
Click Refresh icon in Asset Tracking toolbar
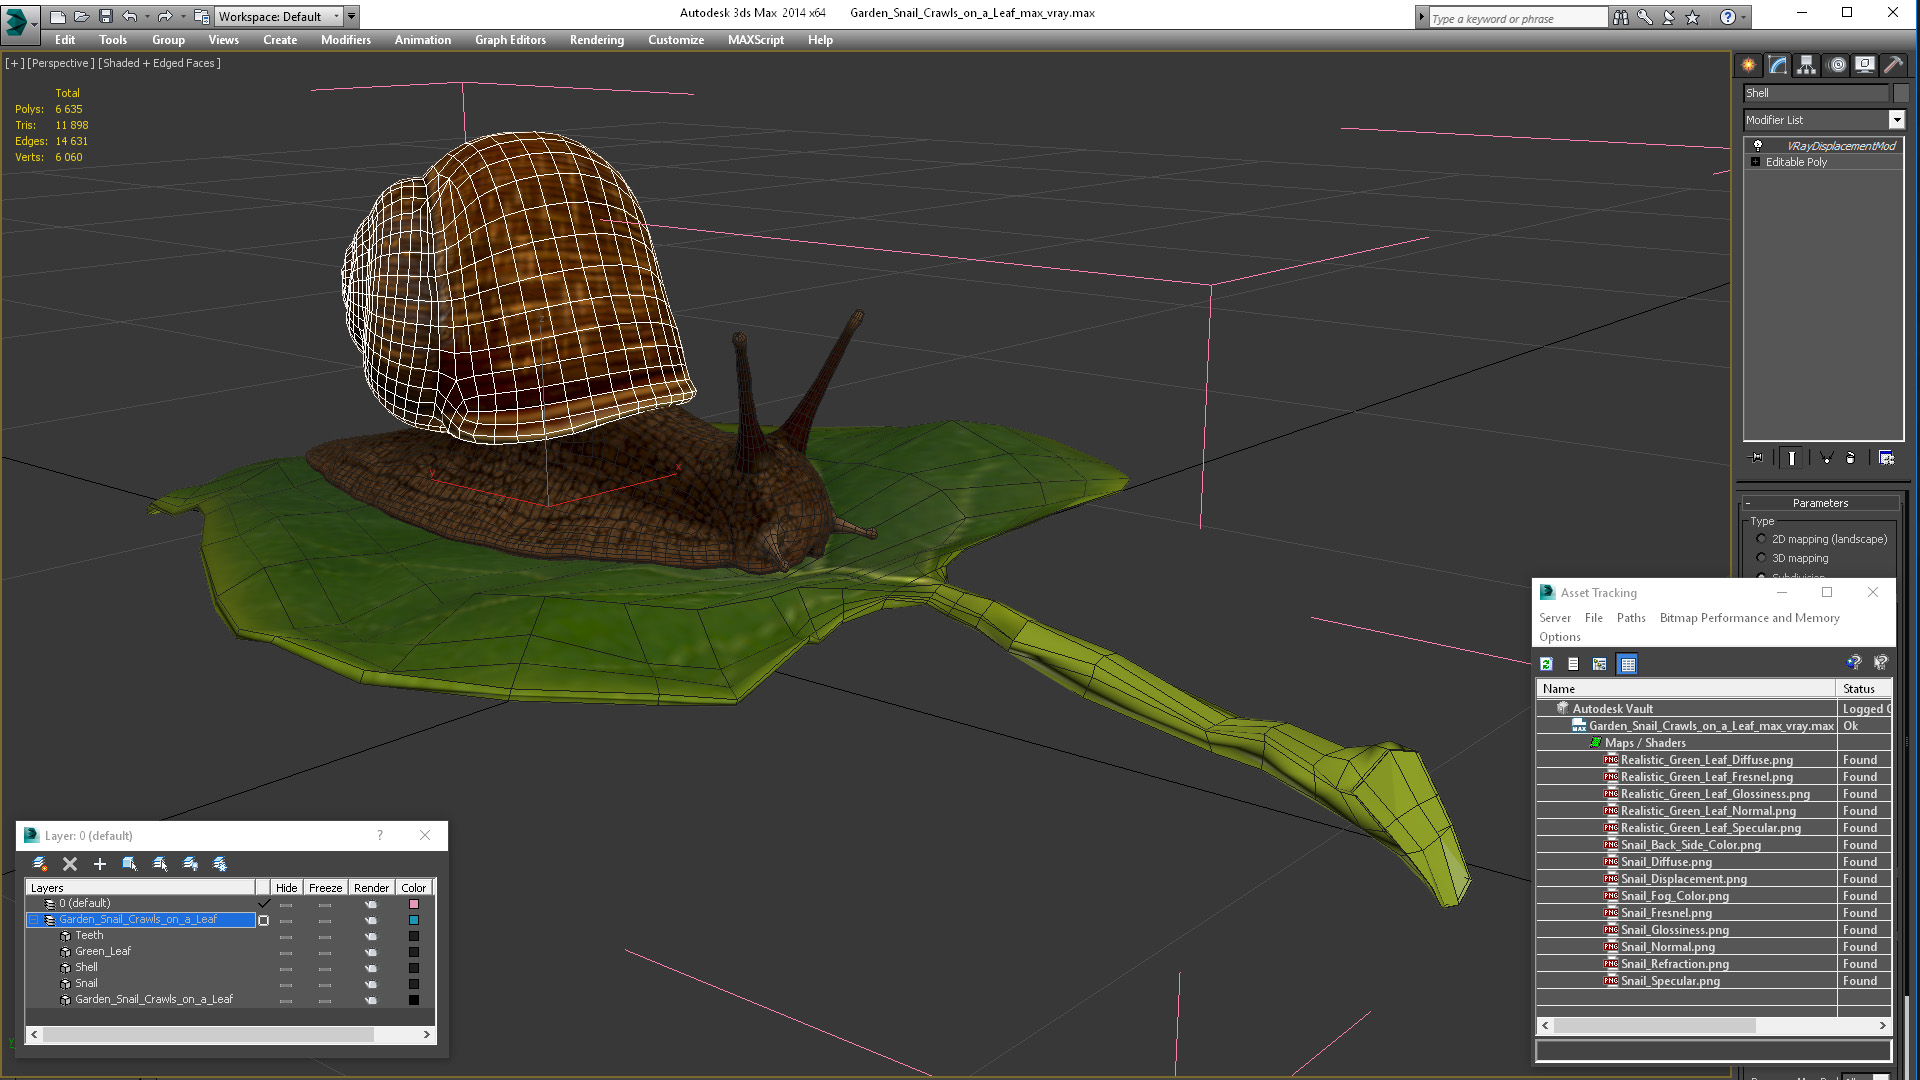pos(1546,664)
